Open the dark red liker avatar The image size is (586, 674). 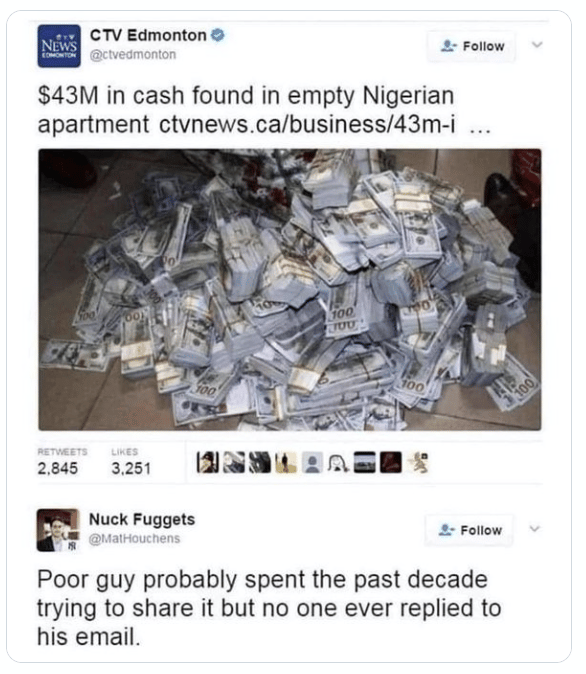pyautogui.click(x=391, y=463)
